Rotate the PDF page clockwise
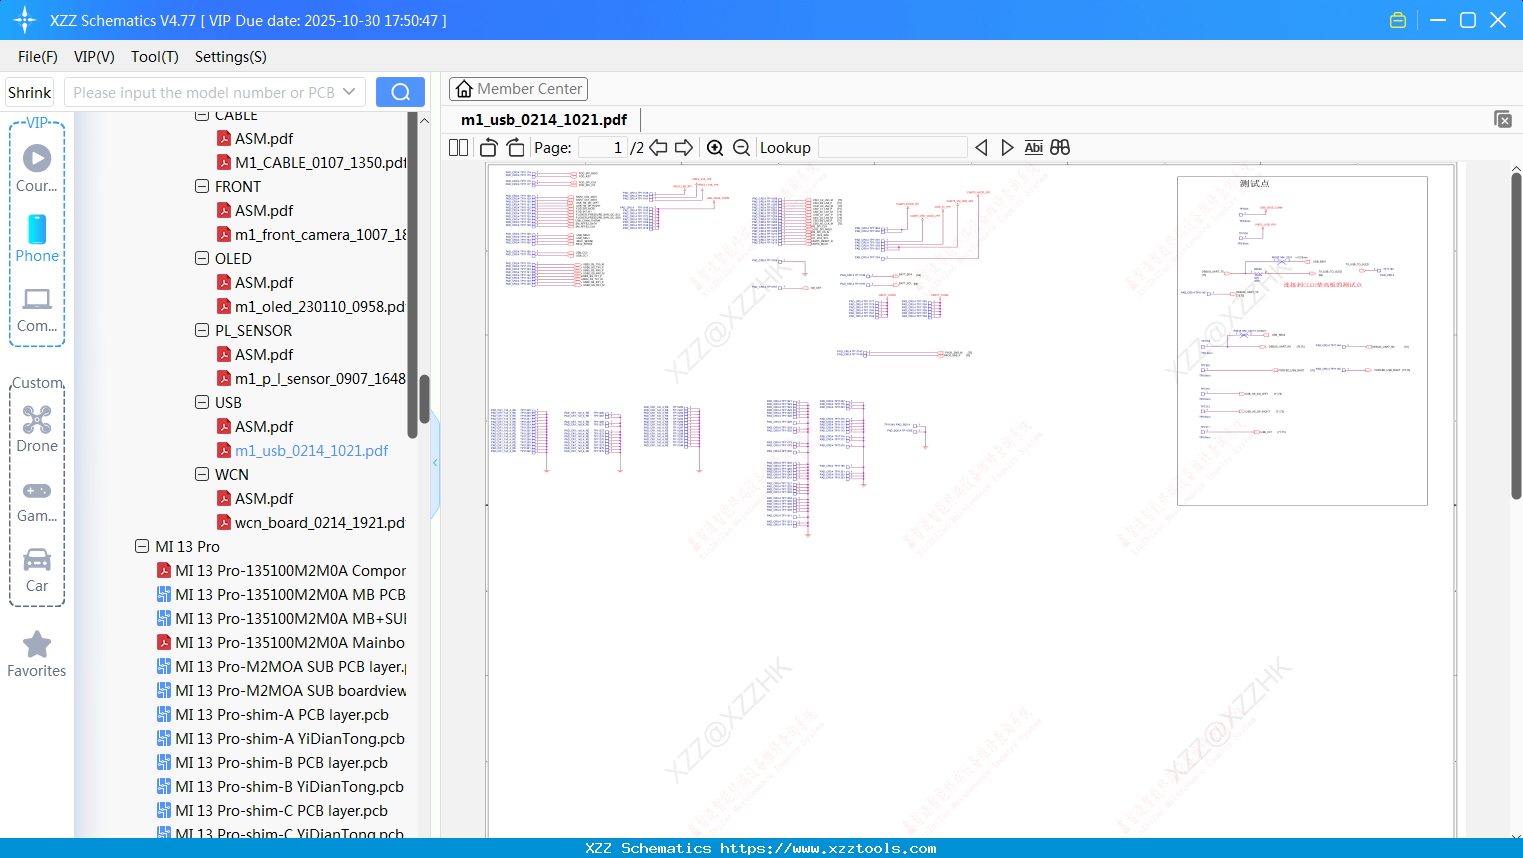The height and width of the screenshot is (858, 1523). (515, 147)
